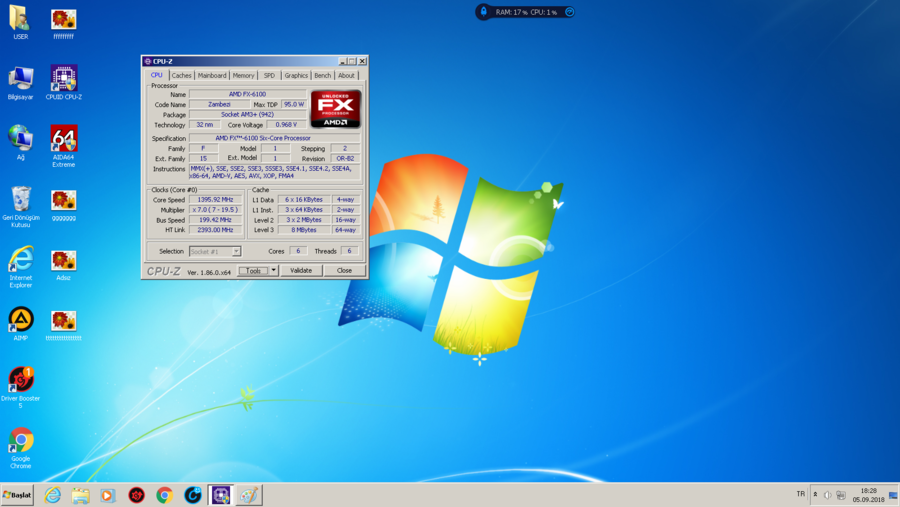Click the Google Chrome taskbar icon
This screenshot has width=900, height=507.
pos(165,495)
